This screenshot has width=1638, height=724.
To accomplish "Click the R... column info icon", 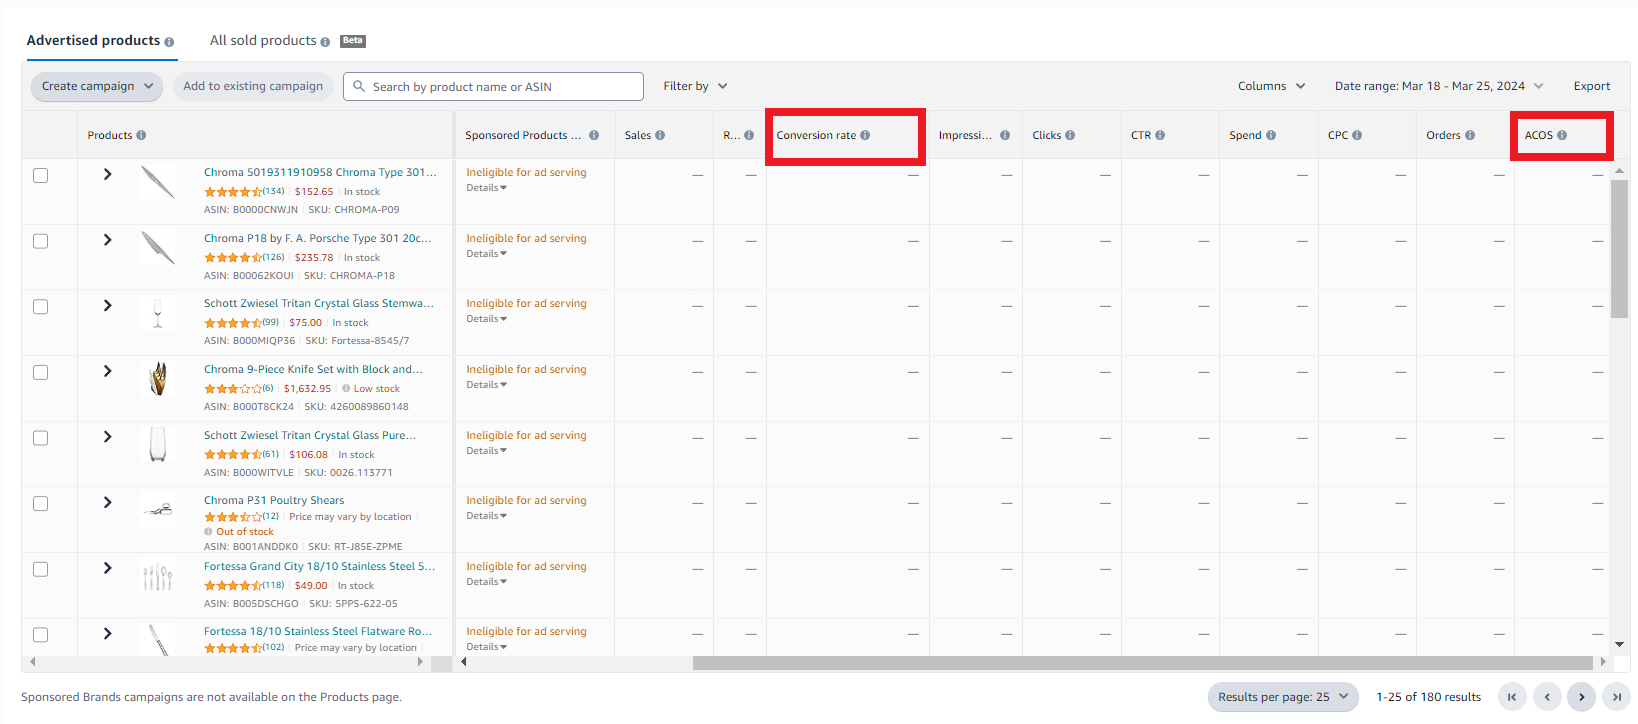I will click(749, 135).
